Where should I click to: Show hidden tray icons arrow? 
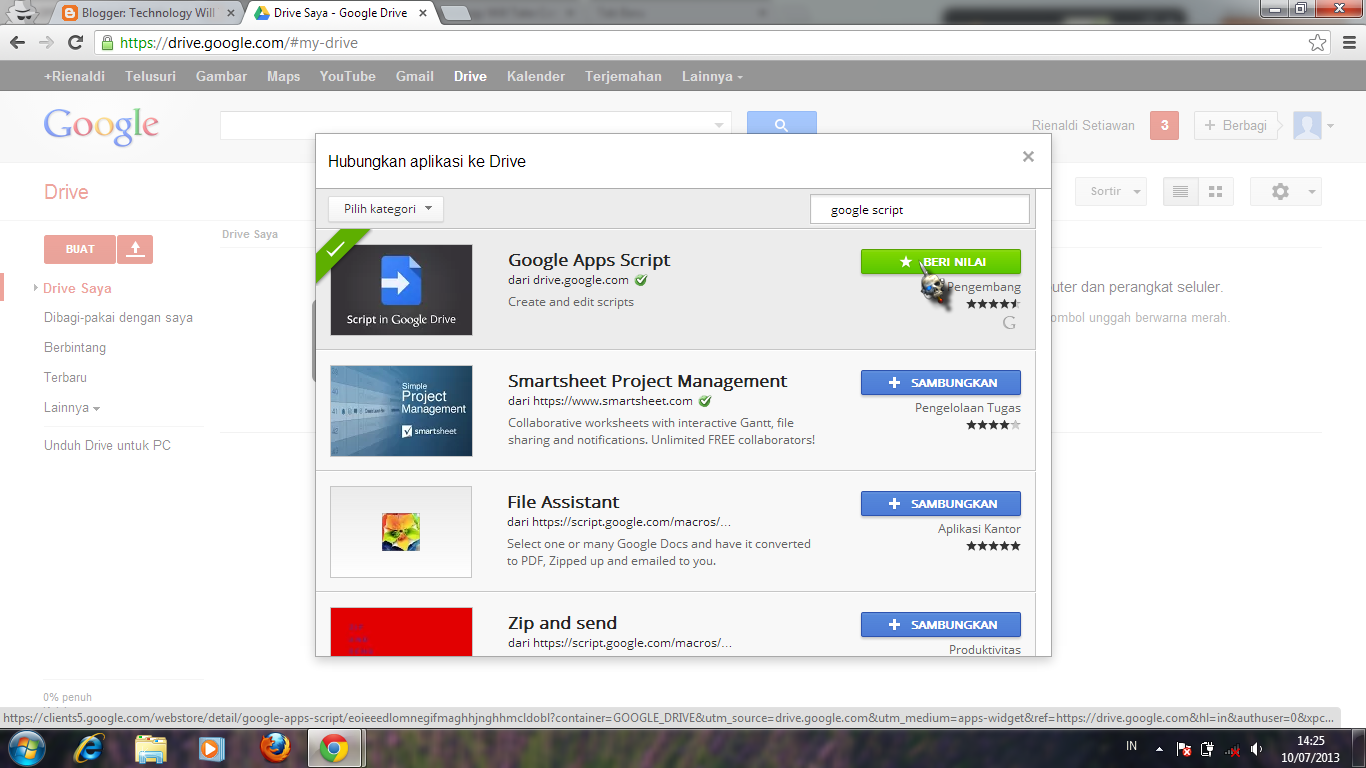1159,749
